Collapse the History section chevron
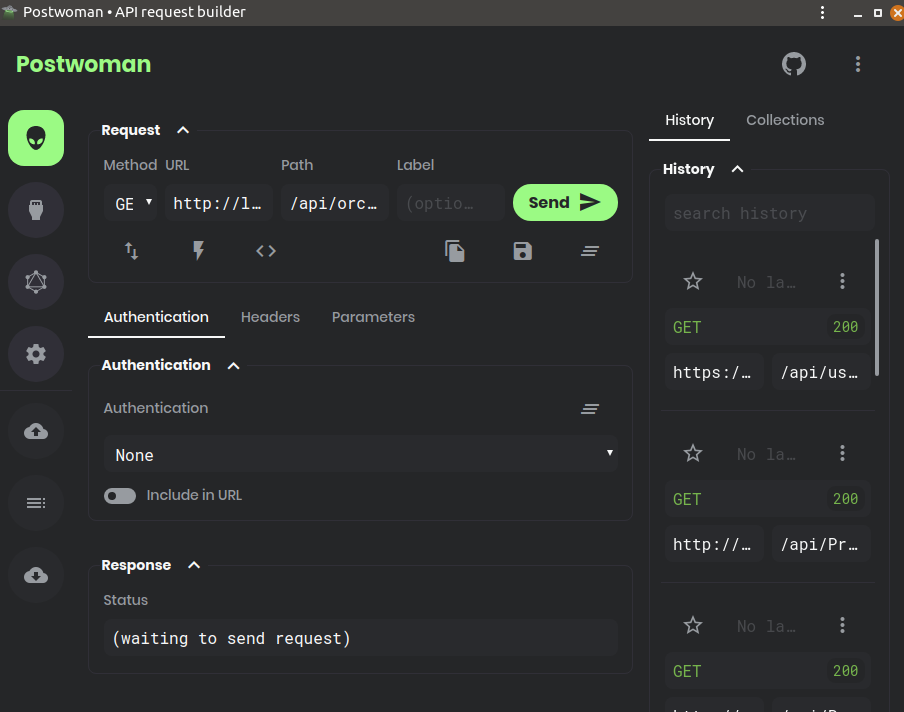The width and height of the screenshot is (904, 712). coord(737,169)
